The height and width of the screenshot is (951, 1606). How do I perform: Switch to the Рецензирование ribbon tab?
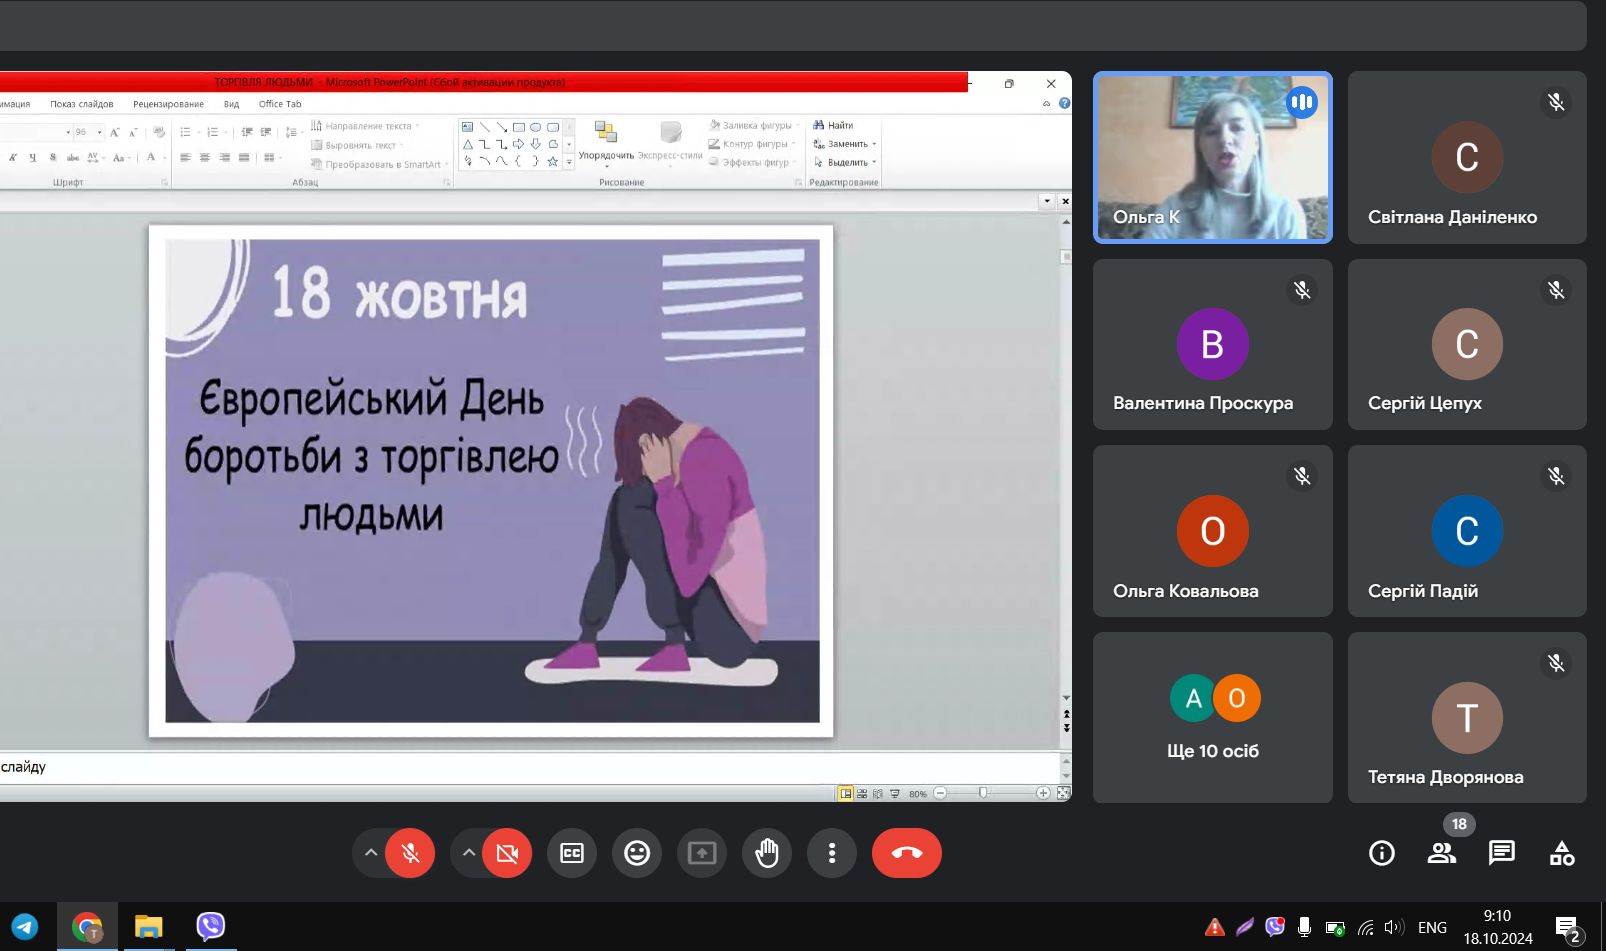pyautogui.click(x=168, y=104)
